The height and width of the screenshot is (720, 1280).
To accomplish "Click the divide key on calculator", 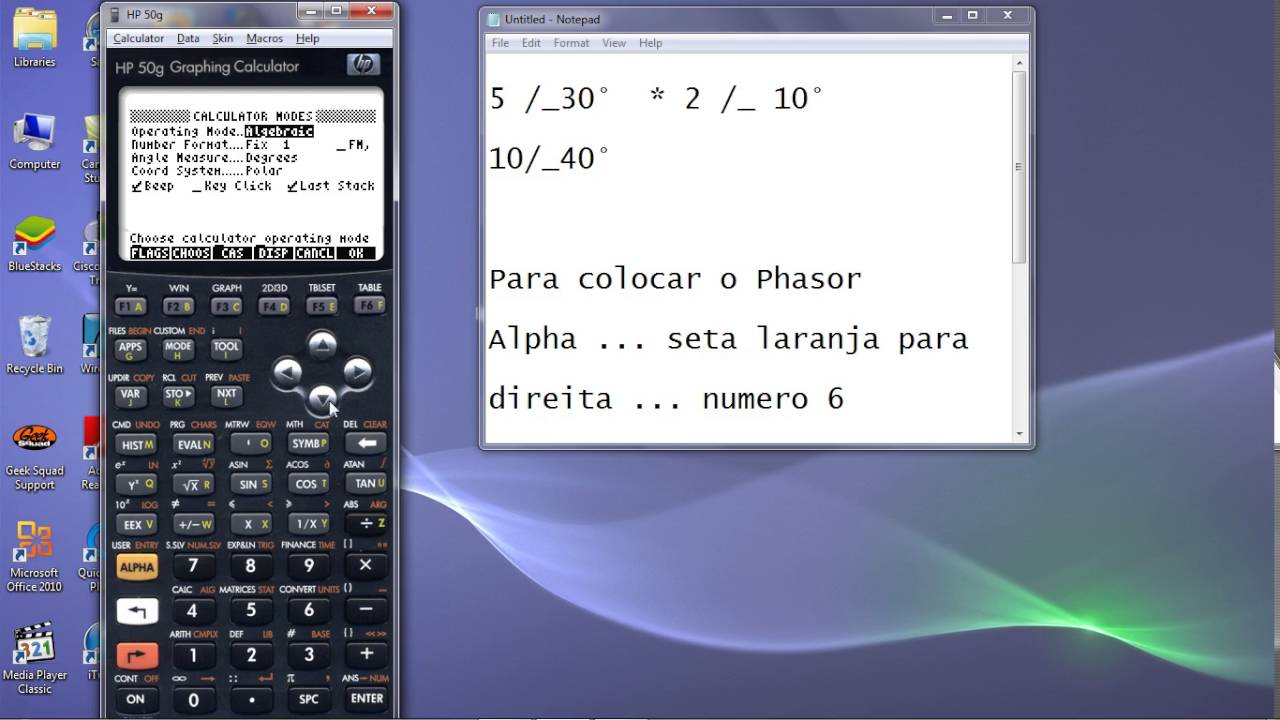I will pyautogui.click(x=366, y=524).
